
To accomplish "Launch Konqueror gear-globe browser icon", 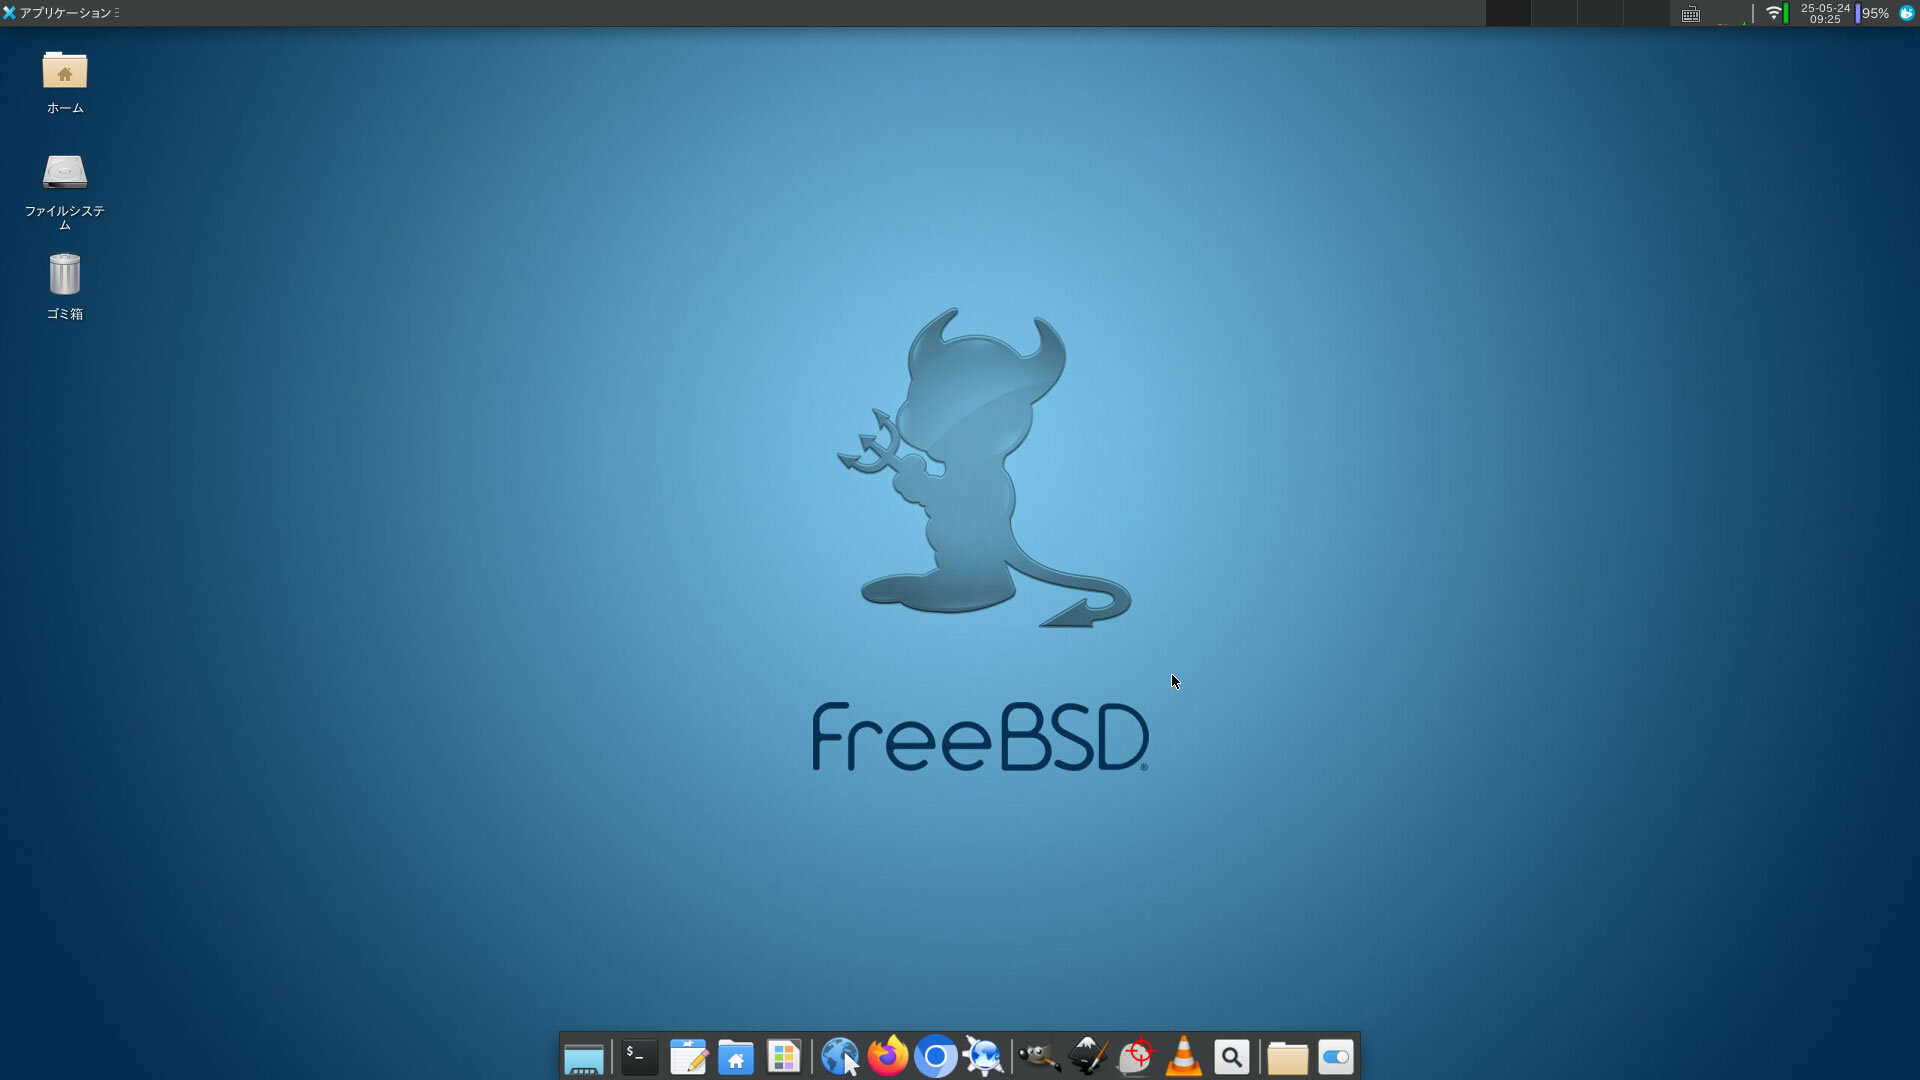I will point(984,1057).
